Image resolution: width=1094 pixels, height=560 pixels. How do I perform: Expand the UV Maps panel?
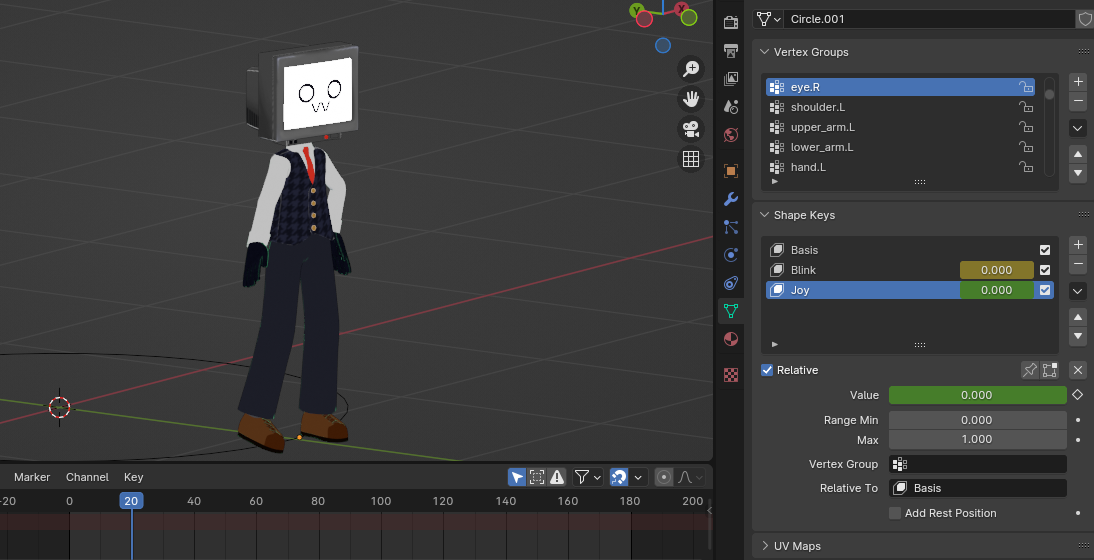coord(765,546)
